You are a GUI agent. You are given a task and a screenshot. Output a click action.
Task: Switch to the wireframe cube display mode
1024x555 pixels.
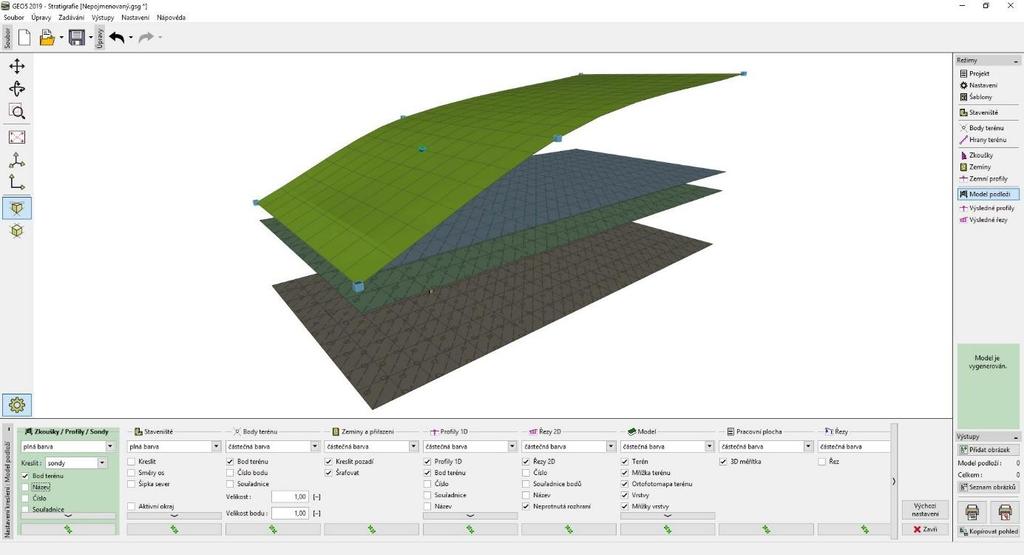pos(17,231)
